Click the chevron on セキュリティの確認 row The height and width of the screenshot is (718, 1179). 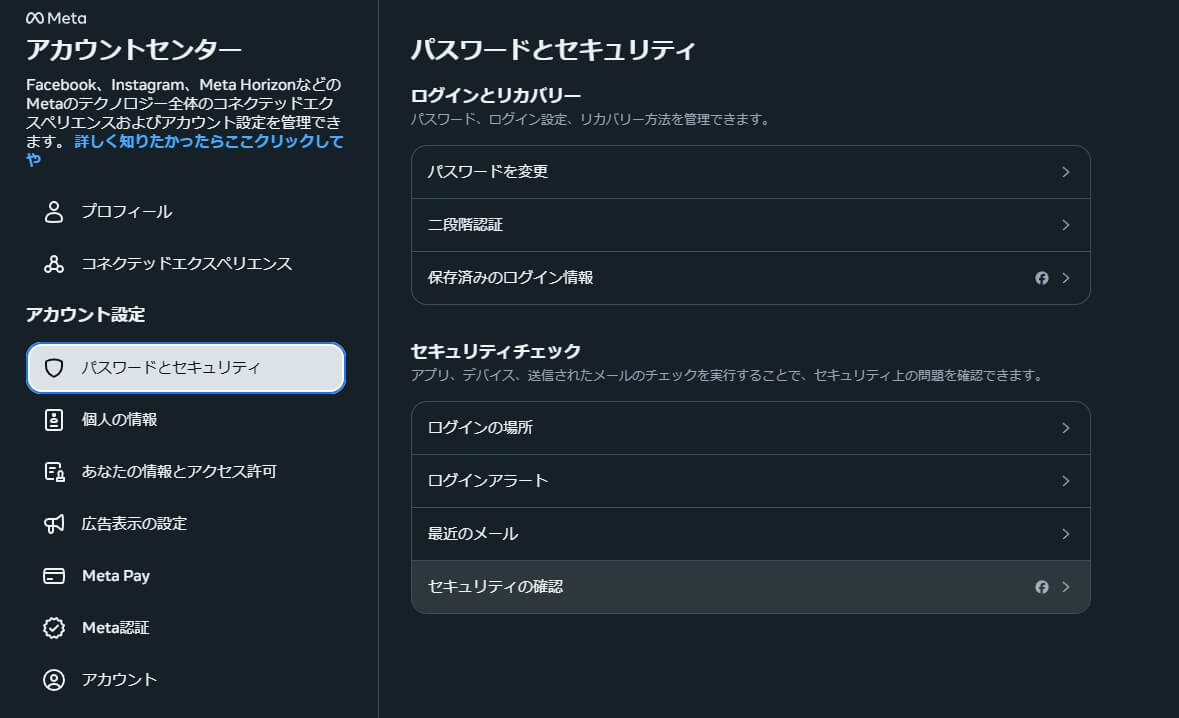[x=1065, y=587]
